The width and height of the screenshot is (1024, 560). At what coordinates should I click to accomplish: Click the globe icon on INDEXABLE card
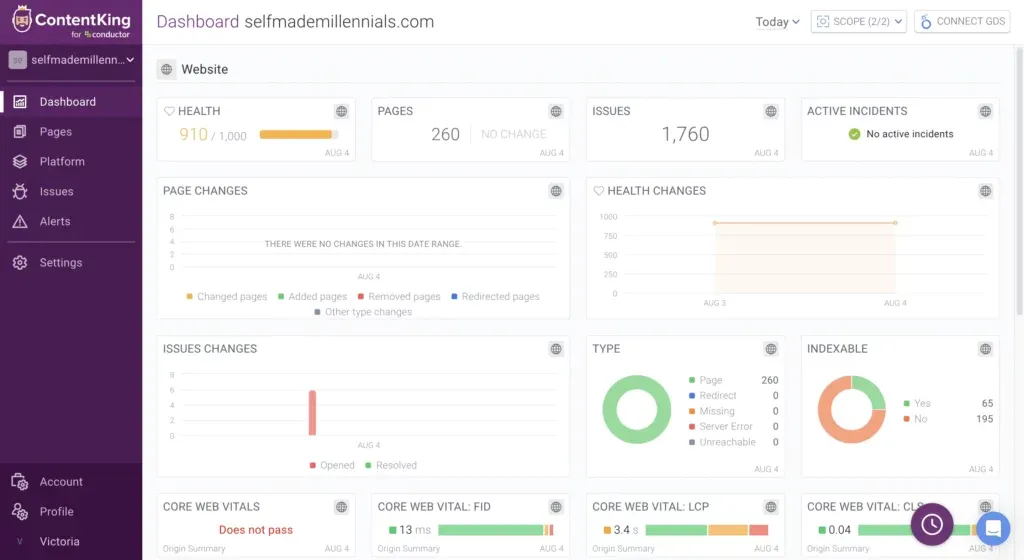point(985,349)
